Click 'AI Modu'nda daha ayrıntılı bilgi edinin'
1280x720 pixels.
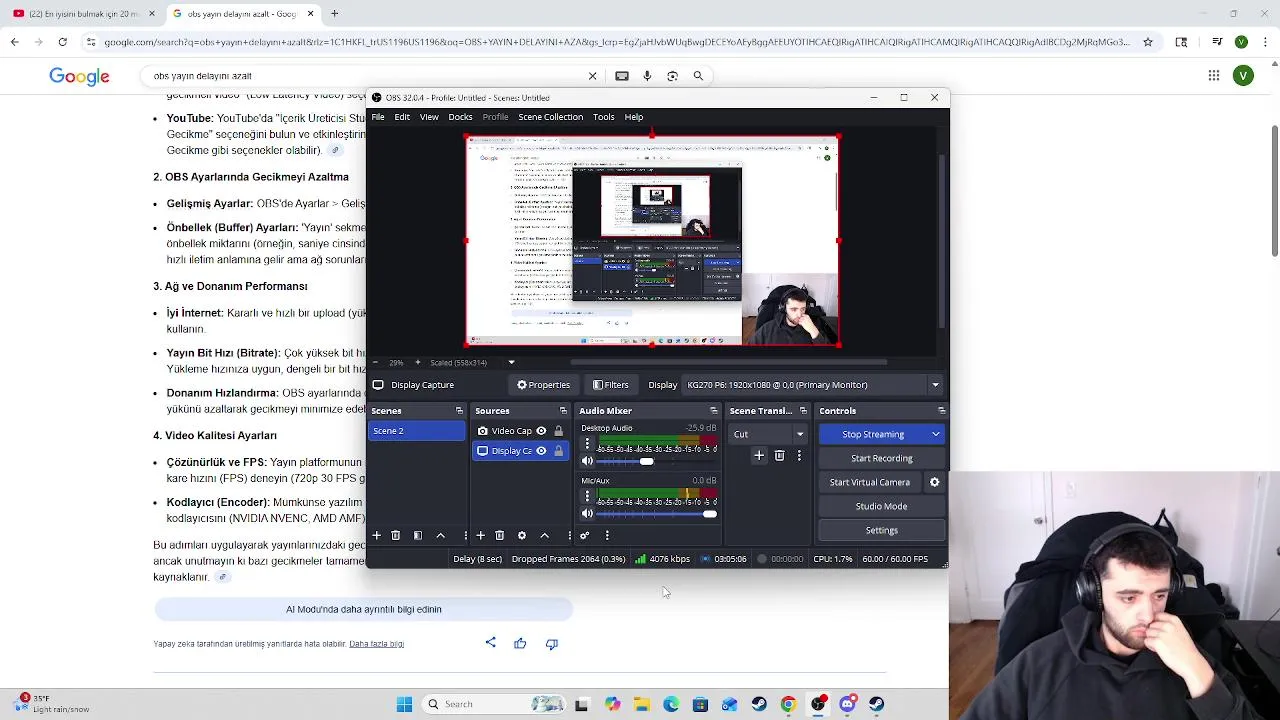point(363,609)
